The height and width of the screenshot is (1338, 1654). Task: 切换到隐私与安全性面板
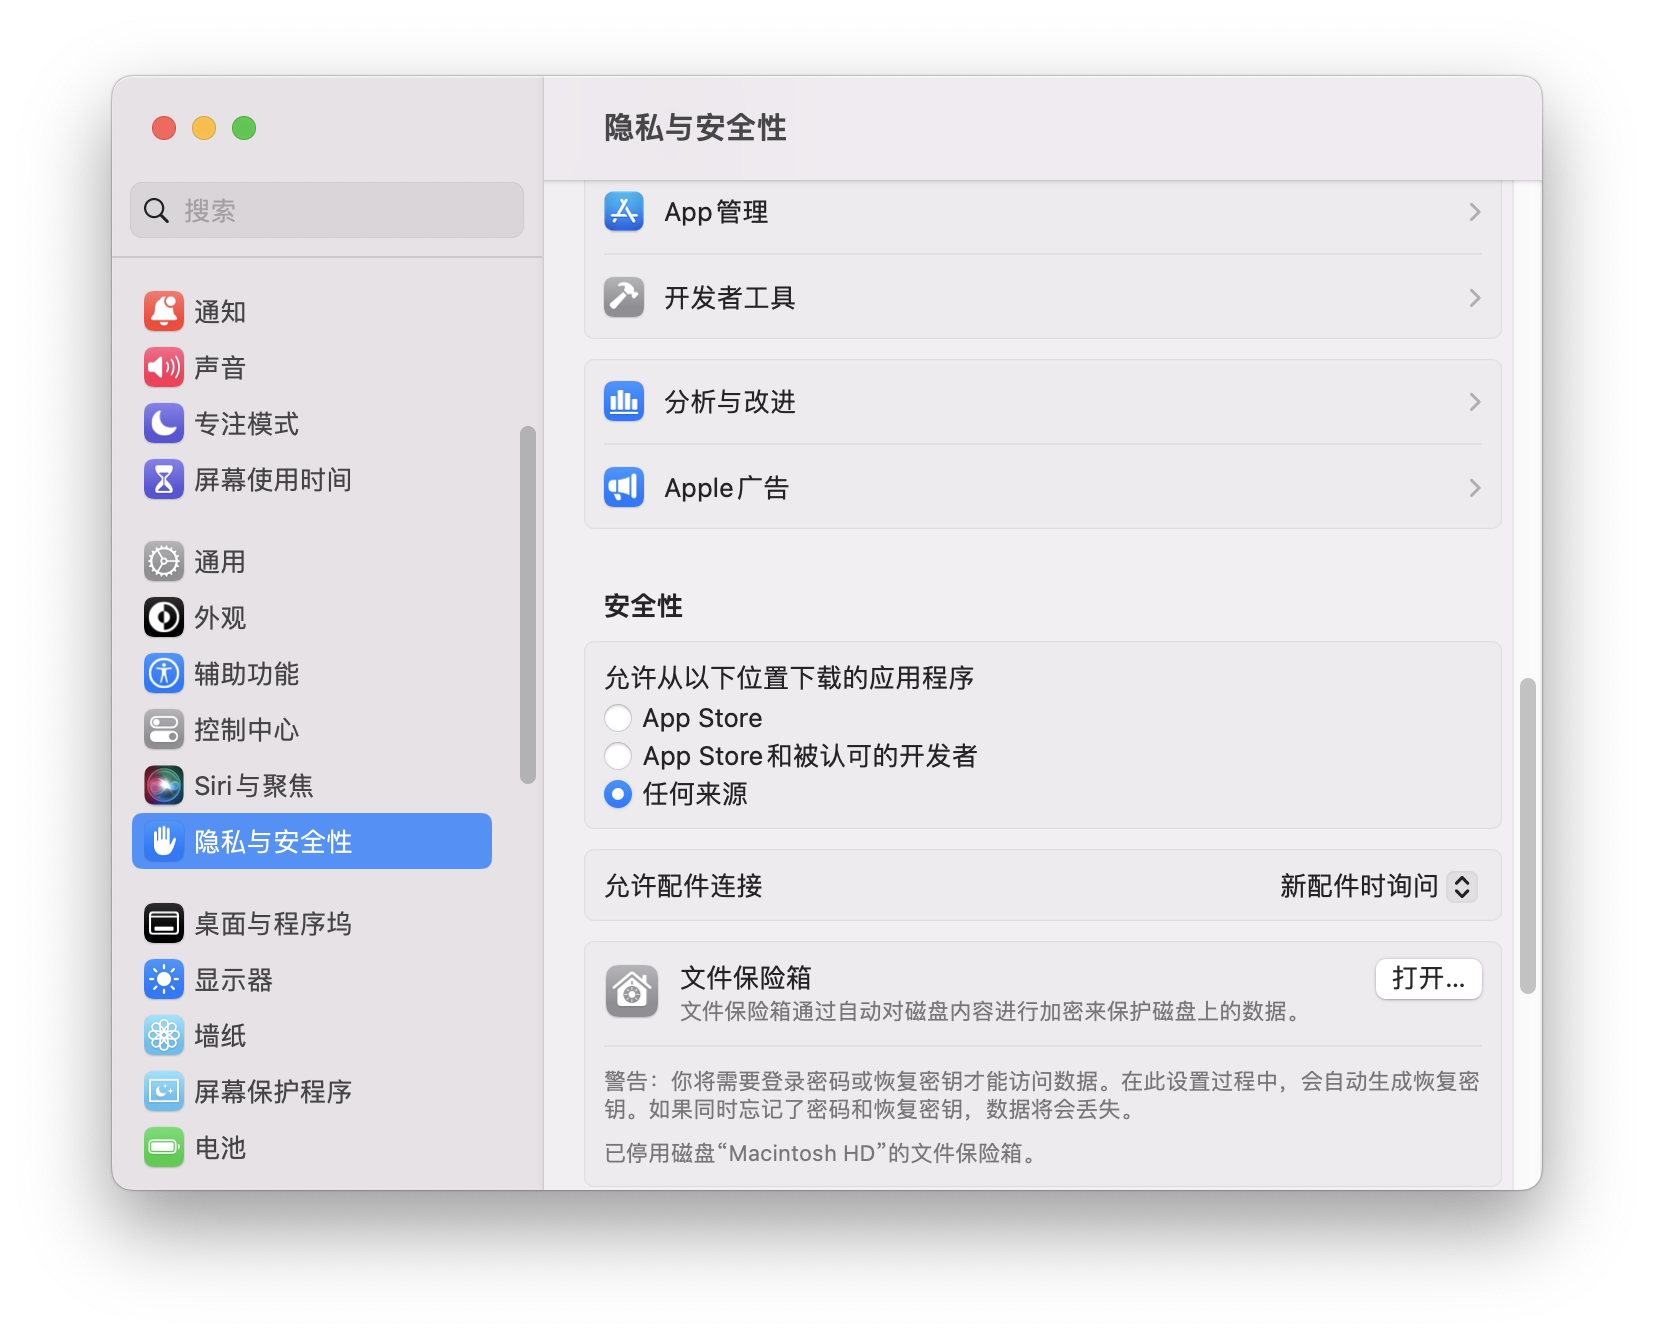coord(311,841)
